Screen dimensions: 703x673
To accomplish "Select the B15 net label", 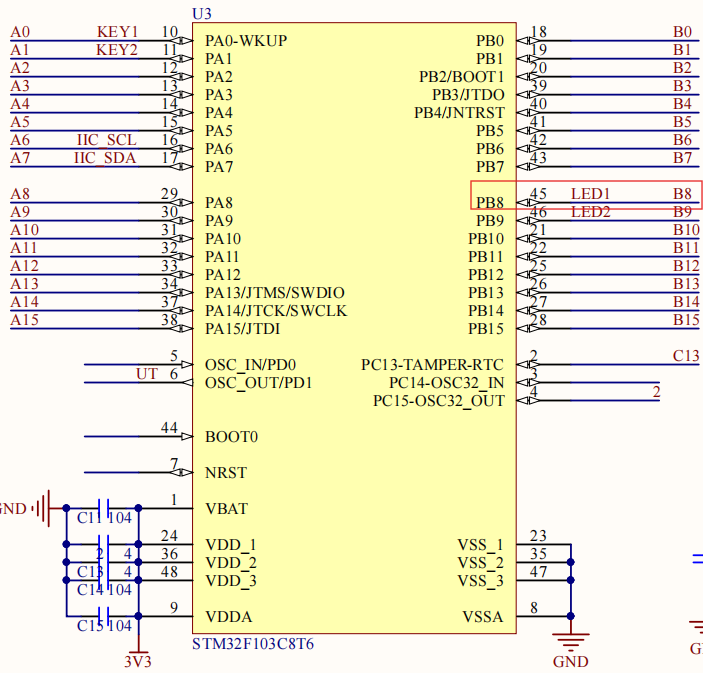I will click(686, 320).
